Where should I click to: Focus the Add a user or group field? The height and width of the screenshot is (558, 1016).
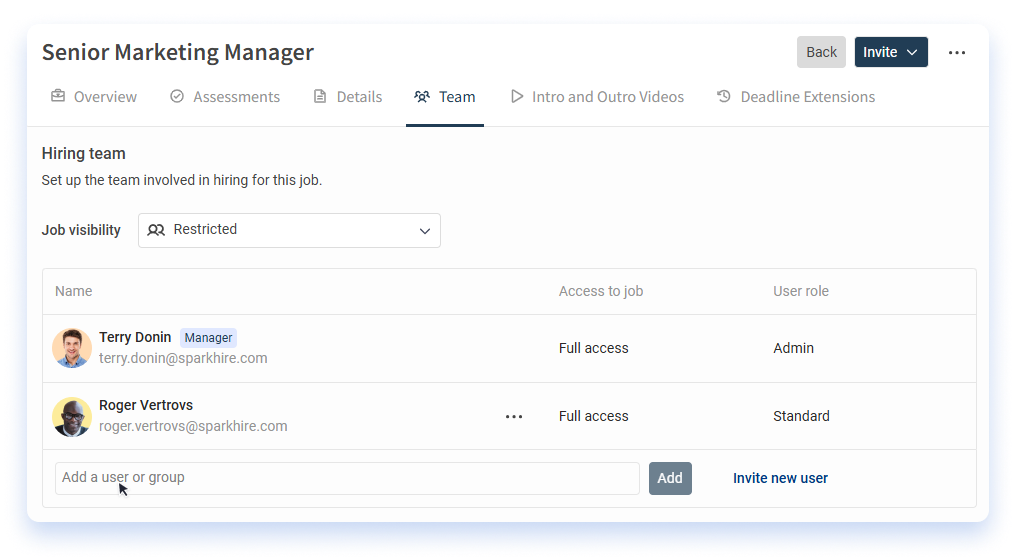[x=347, y=478]
